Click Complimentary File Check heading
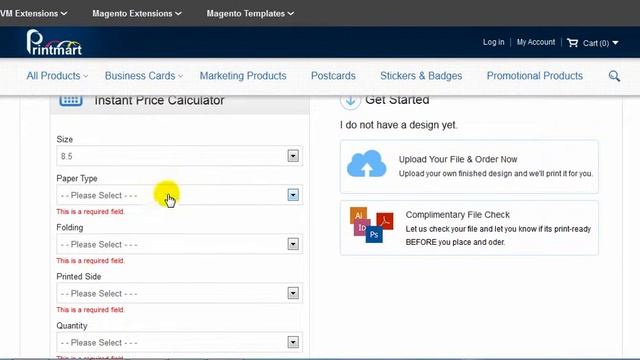This screenshot has width=640, height=360. 458,215
